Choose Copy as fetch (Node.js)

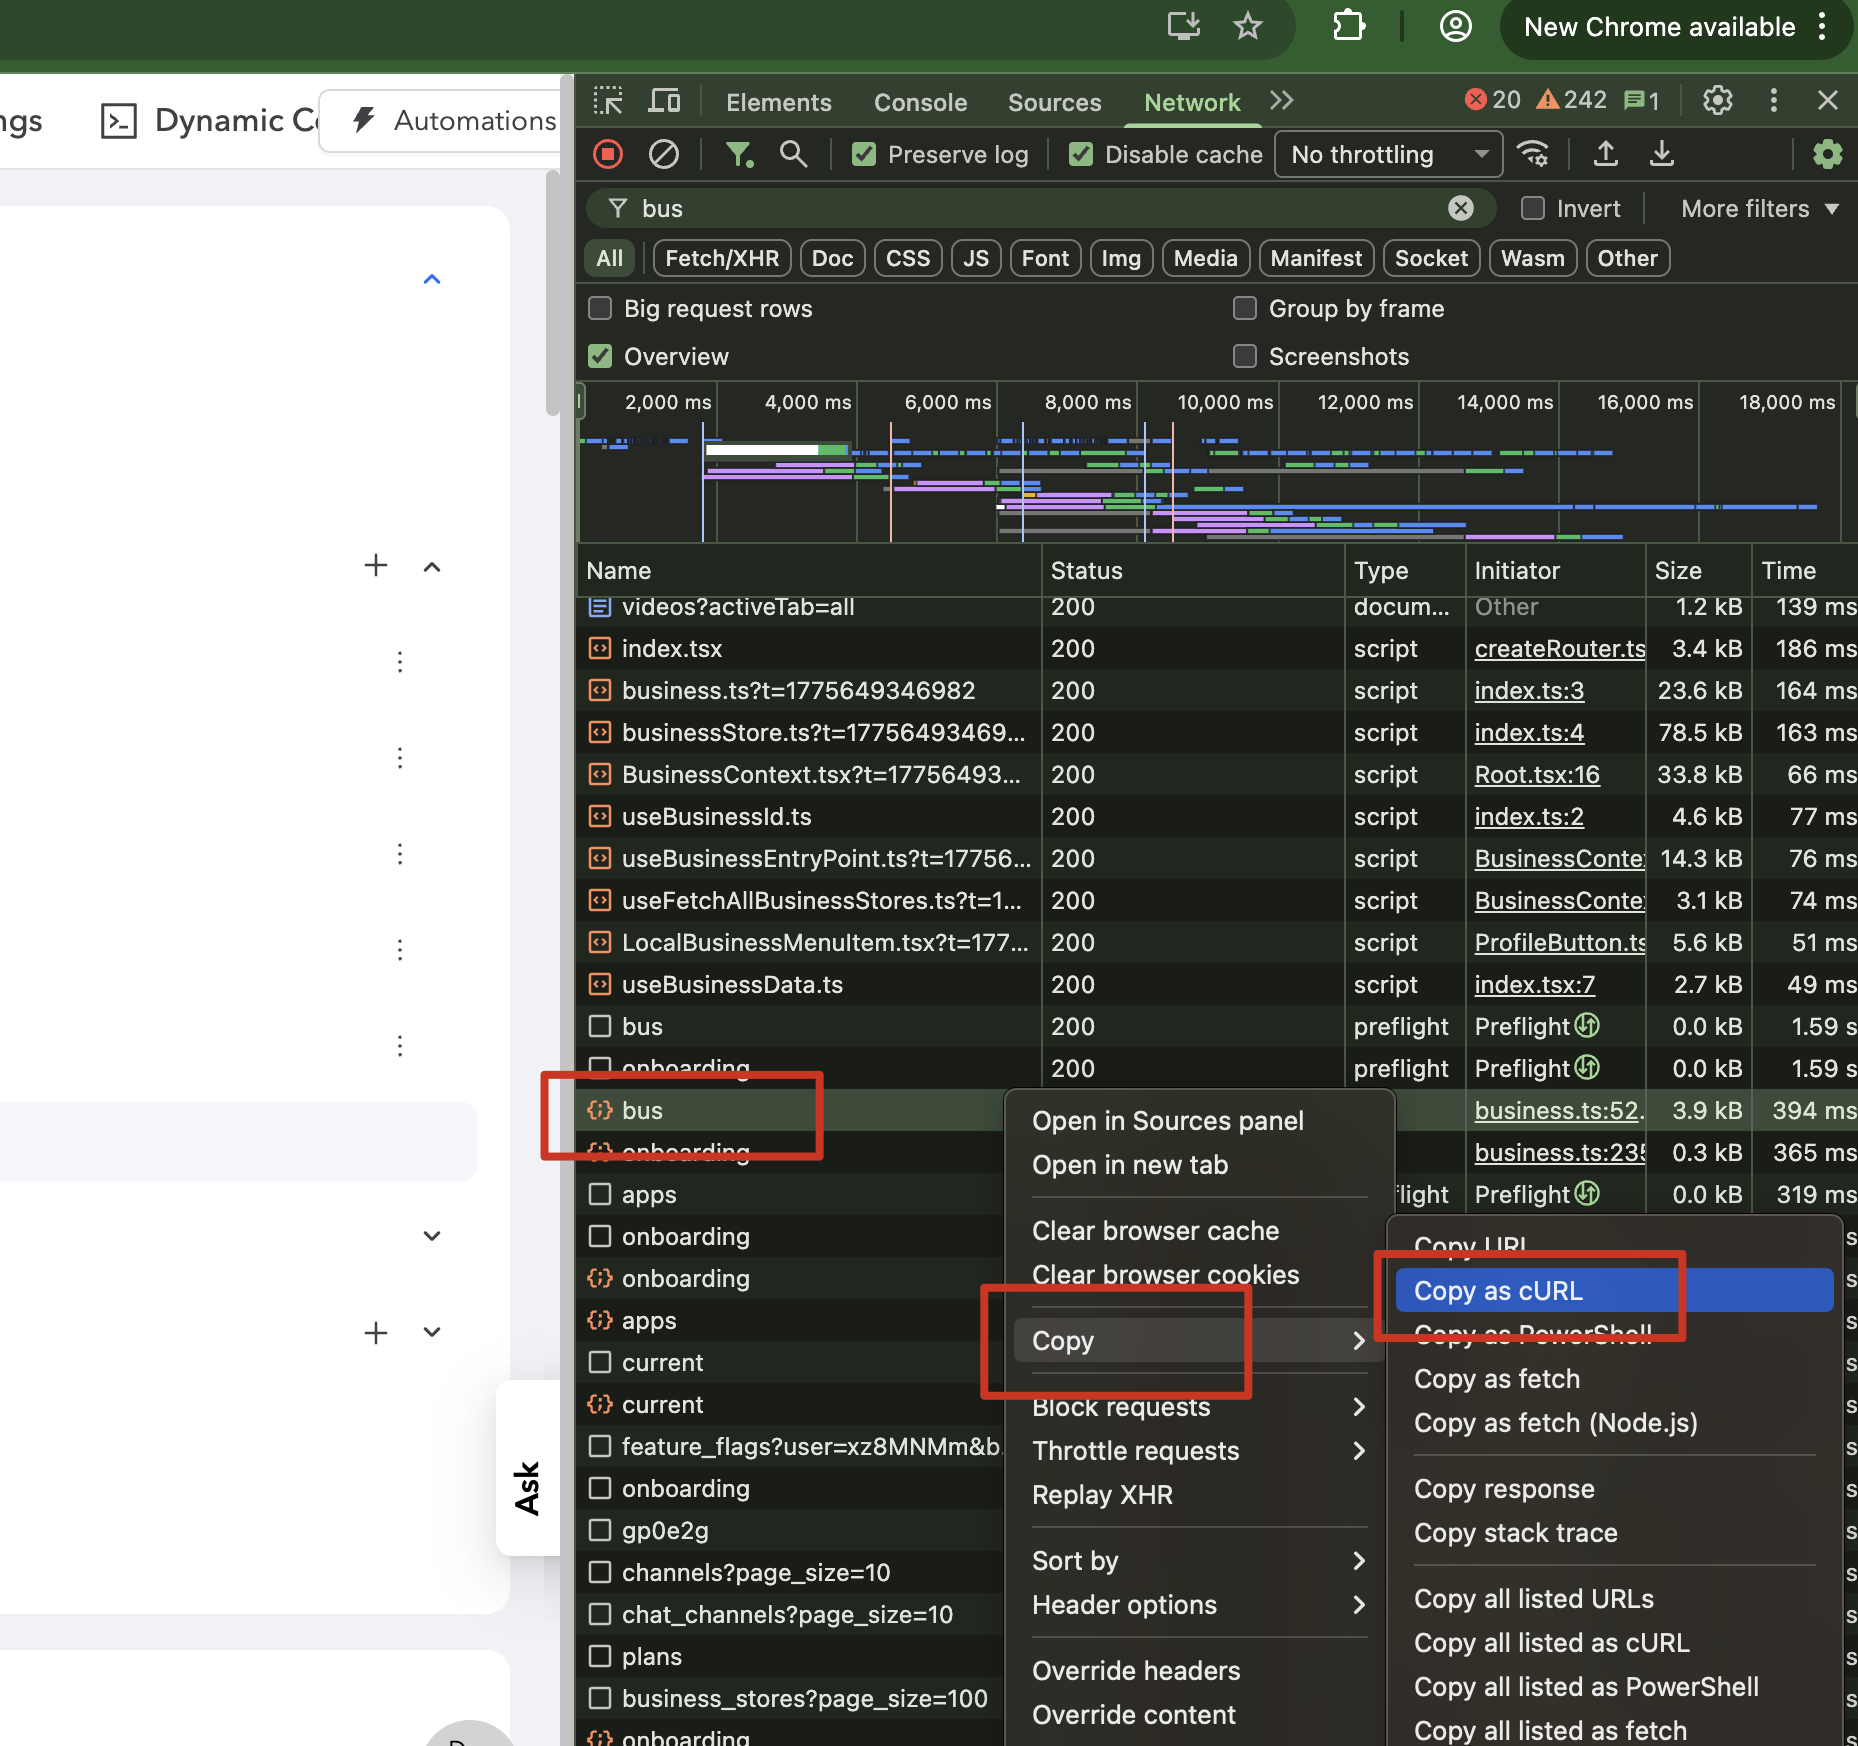[x=1614, y=1422]
